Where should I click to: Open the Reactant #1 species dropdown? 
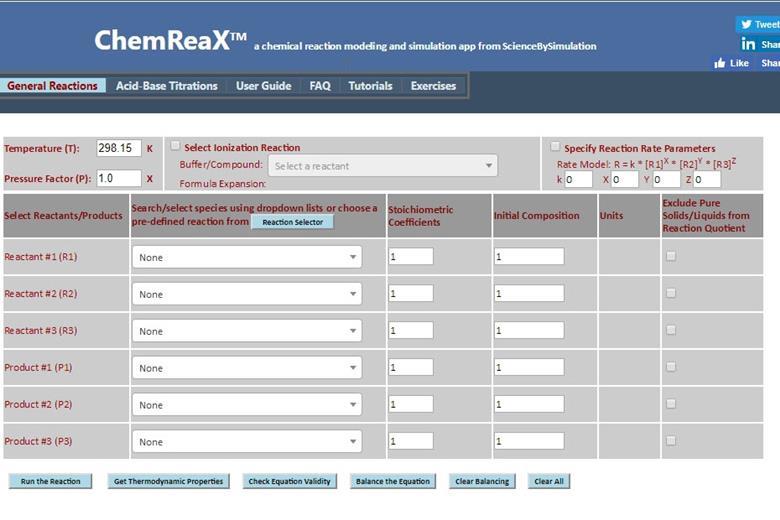click(x=247, y=257)
